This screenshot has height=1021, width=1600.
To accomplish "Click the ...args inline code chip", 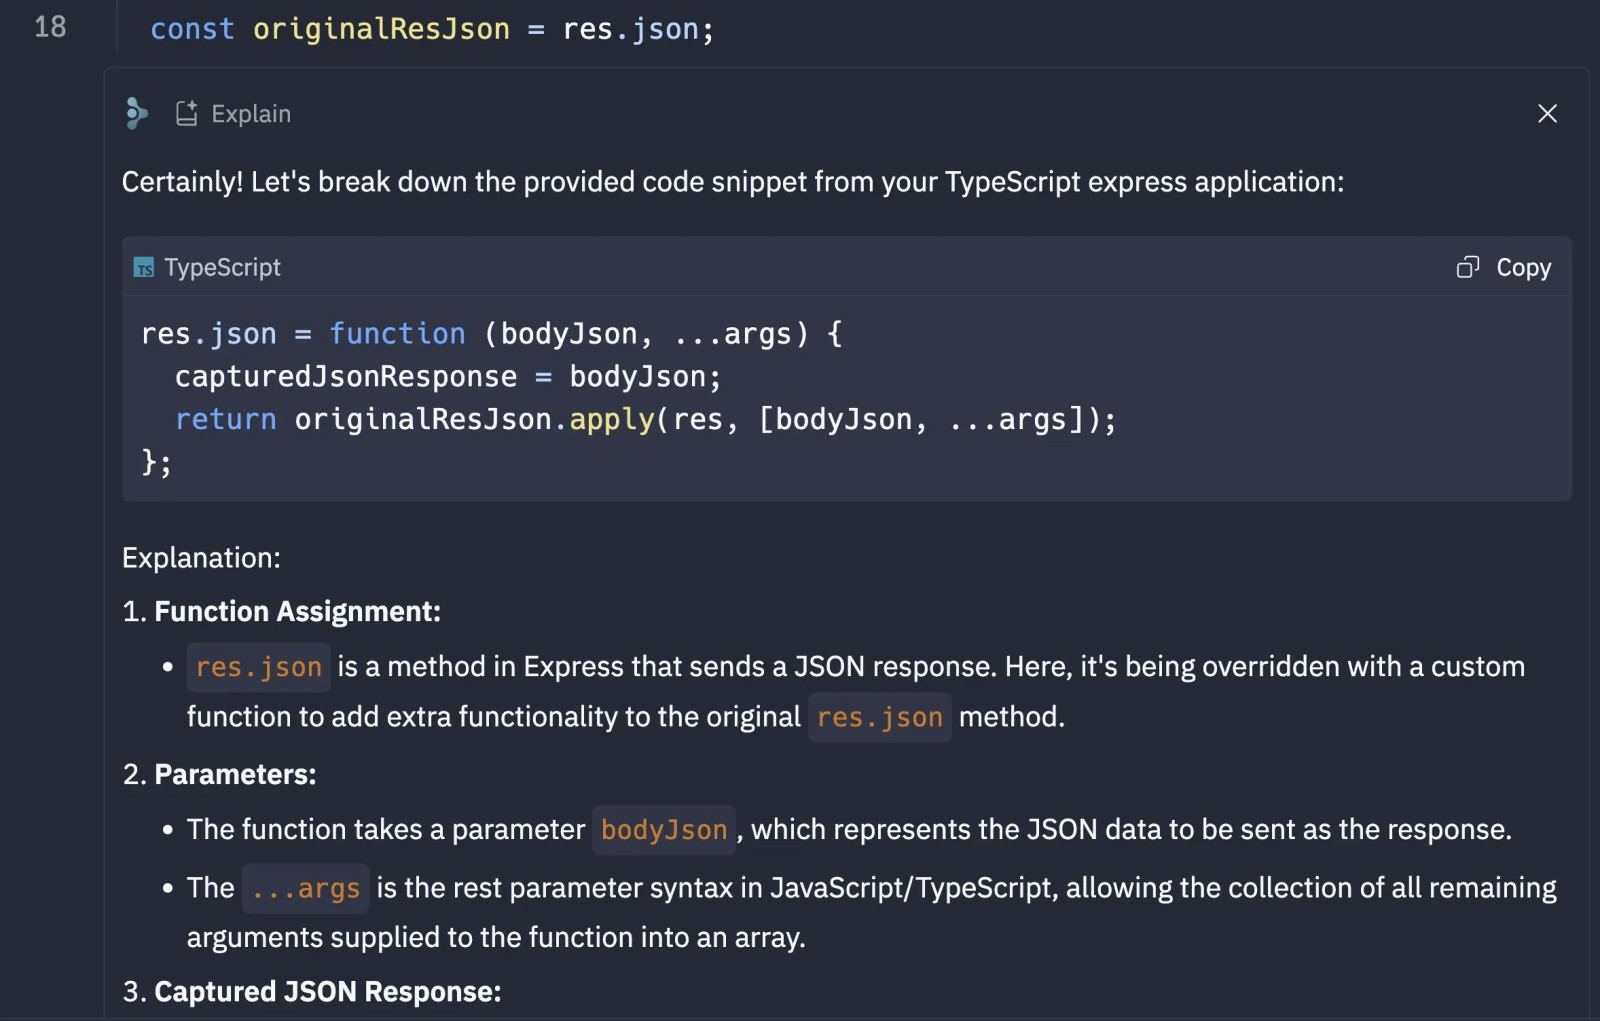I will 305,888.
